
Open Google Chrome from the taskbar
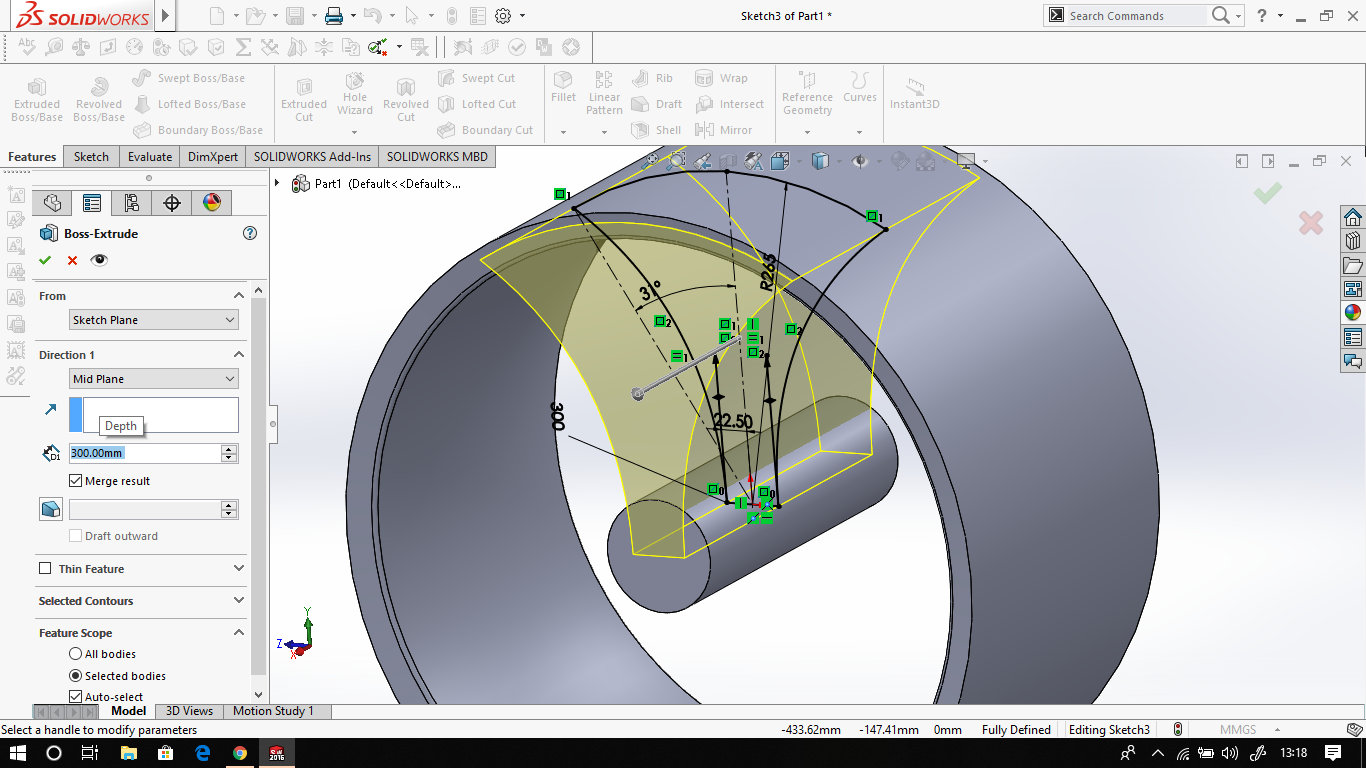click(240, 753)
